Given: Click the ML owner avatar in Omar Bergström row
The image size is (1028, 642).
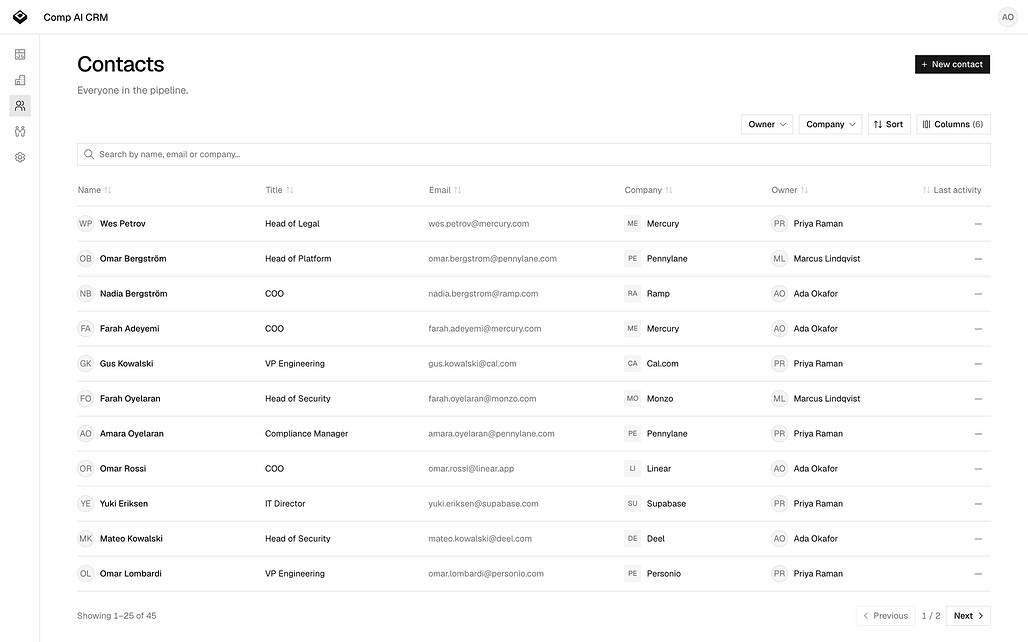Looking at the screenshot, I should point(779,258).
